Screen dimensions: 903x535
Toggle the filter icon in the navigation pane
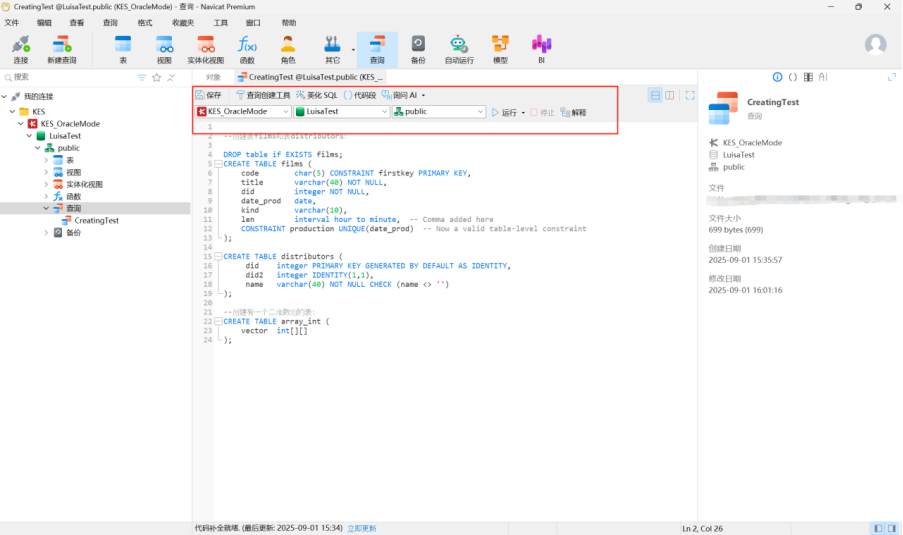coord(142,77)
